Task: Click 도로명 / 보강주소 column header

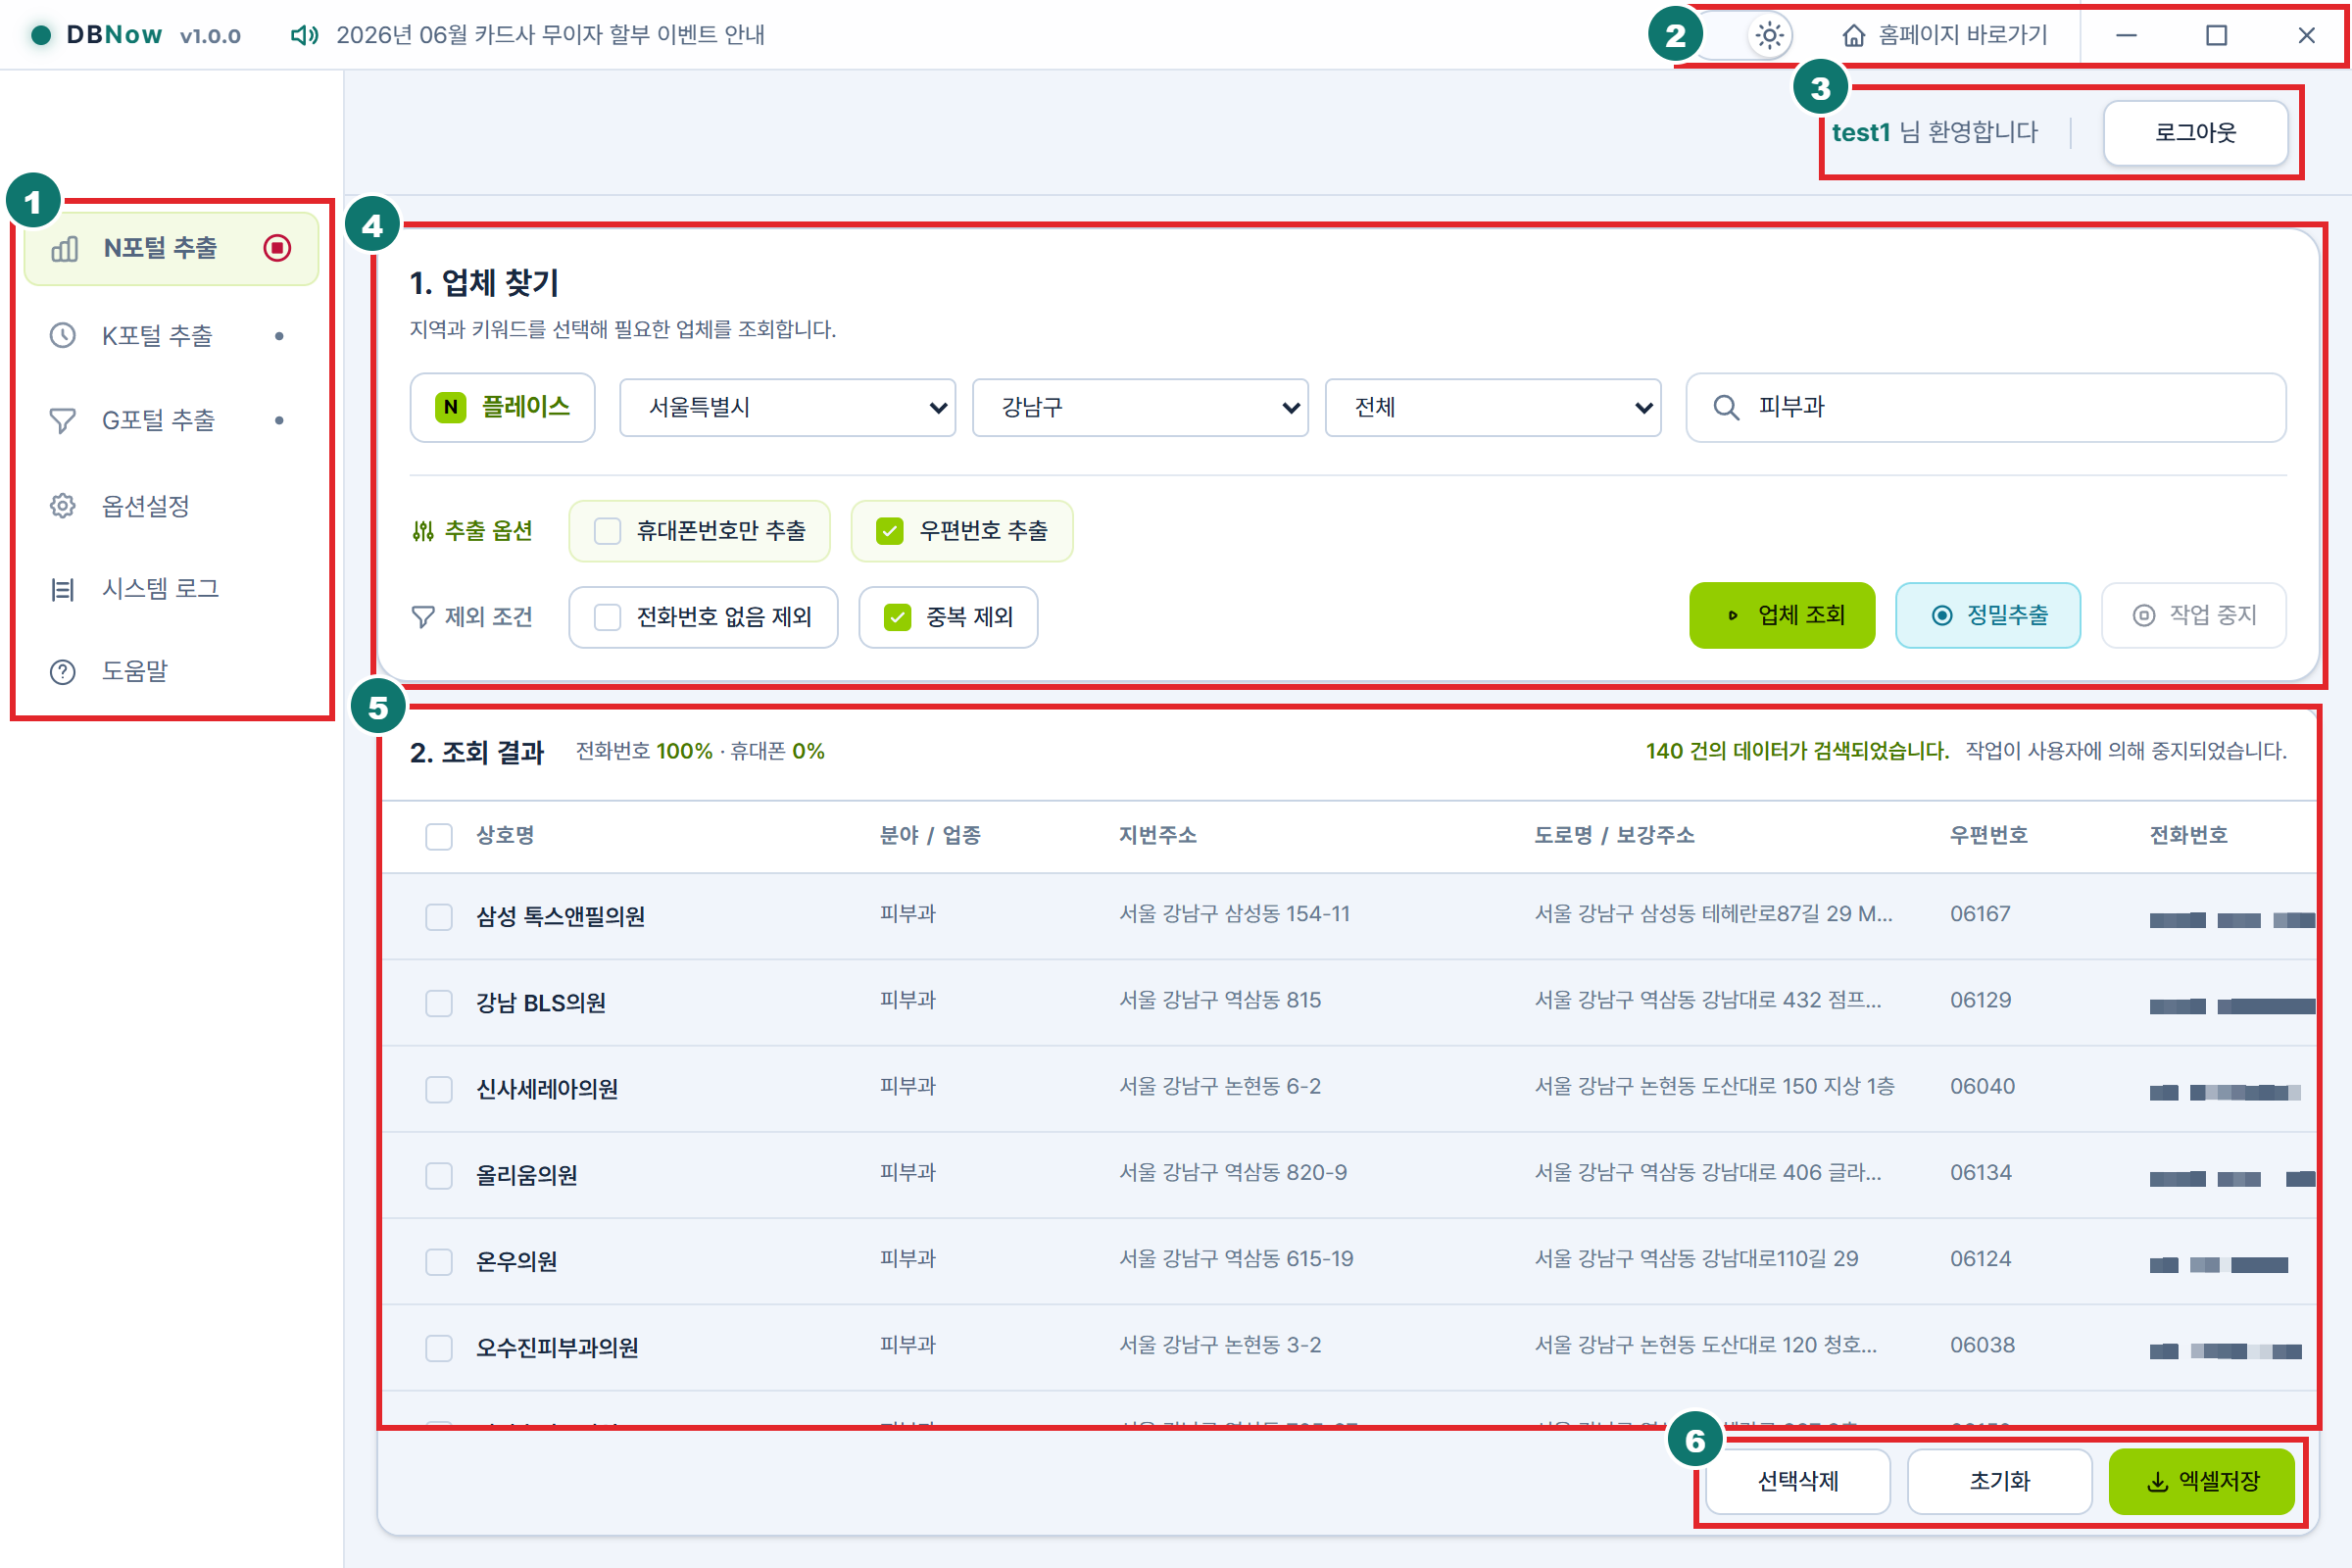Action: (1615, 836)
